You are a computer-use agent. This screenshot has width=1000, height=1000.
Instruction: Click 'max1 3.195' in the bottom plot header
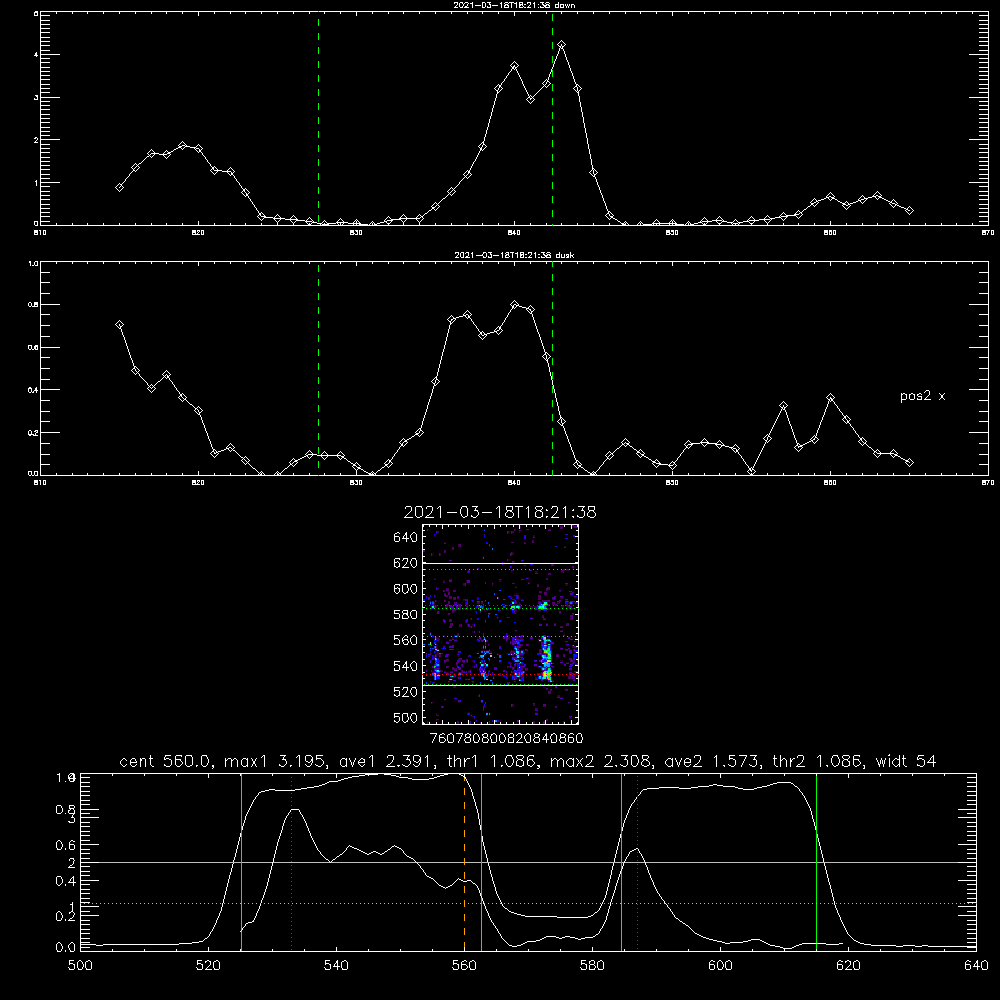point(277,761)
